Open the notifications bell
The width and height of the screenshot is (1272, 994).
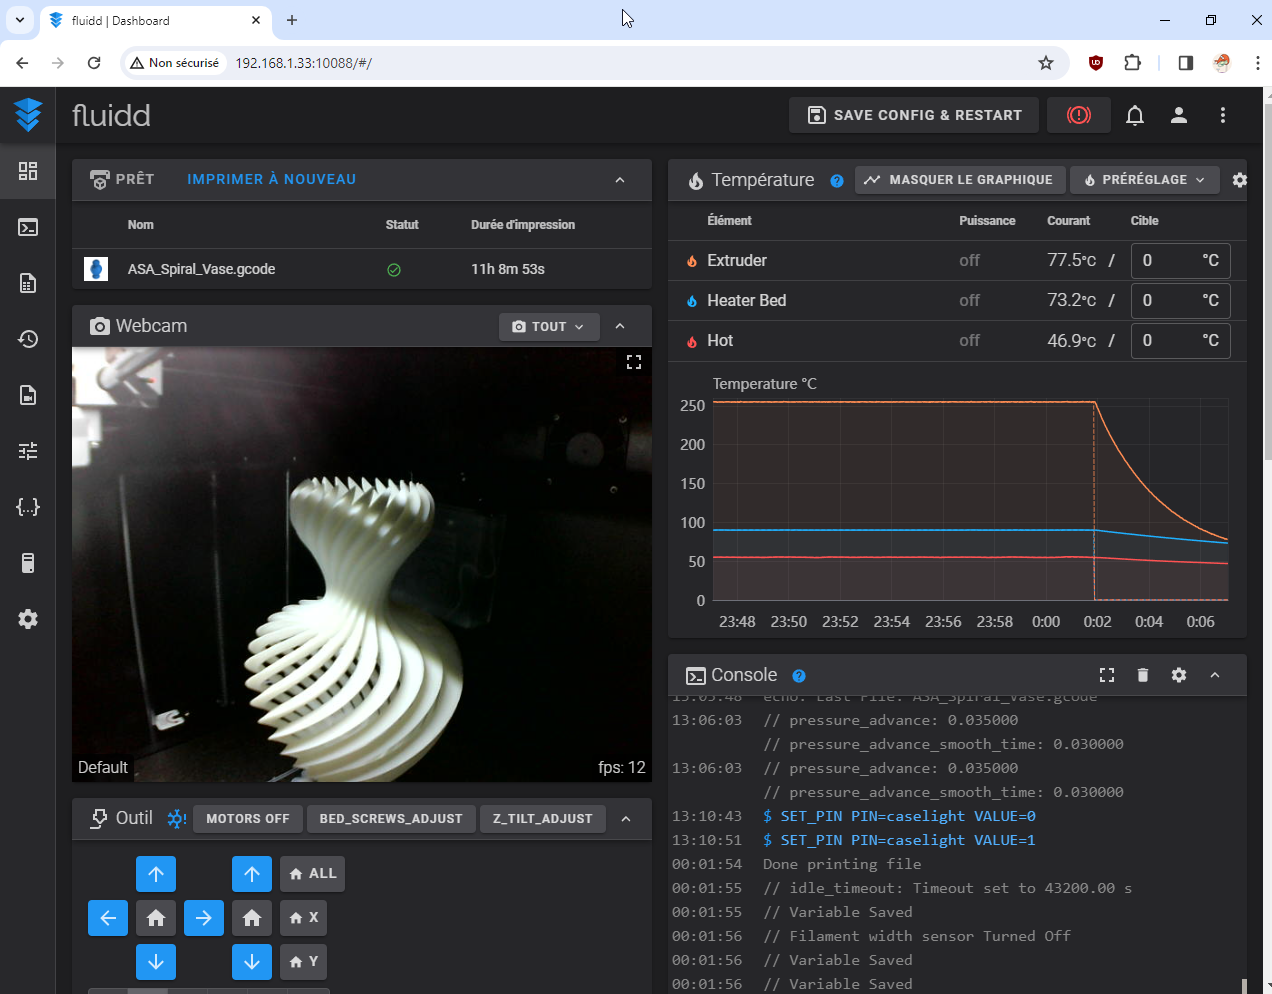[x=1134, y=115]
